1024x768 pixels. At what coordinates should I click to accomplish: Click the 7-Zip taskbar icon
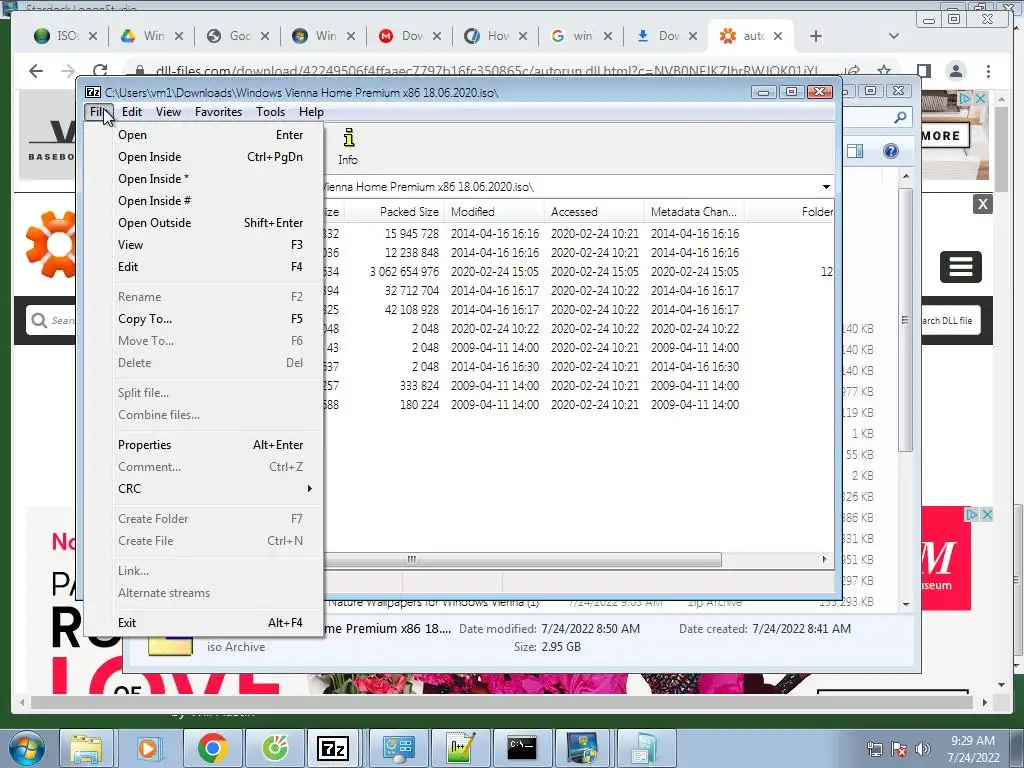coord(334,748)
